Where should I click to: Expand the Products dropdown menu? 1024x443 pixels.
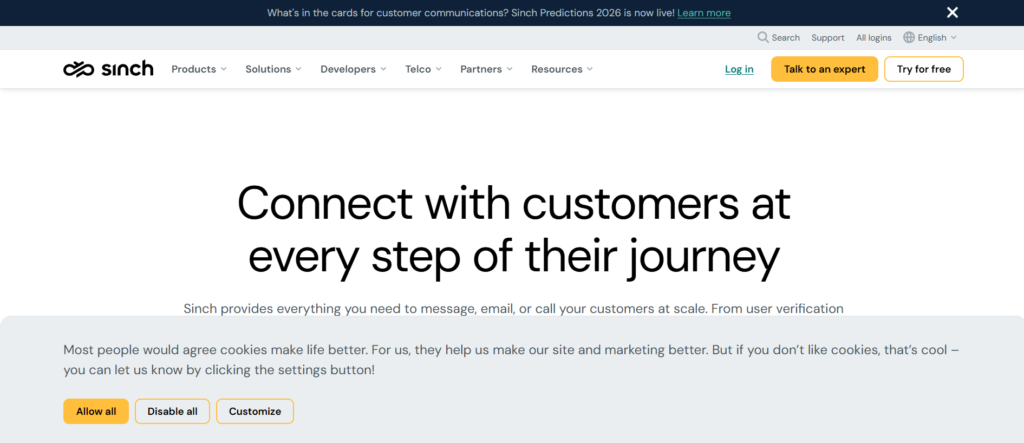coord(199,69)
